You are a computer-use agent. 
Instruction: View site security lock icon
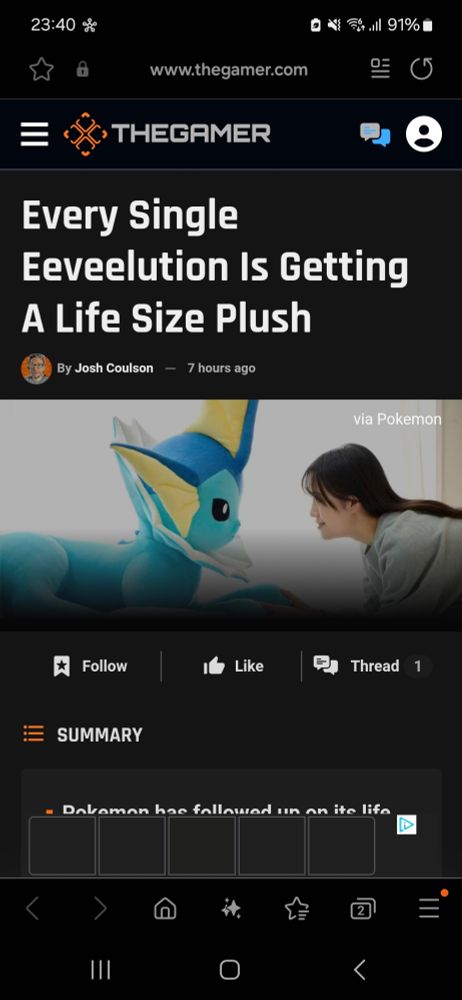pyautogui.click(x=82, y=70)
